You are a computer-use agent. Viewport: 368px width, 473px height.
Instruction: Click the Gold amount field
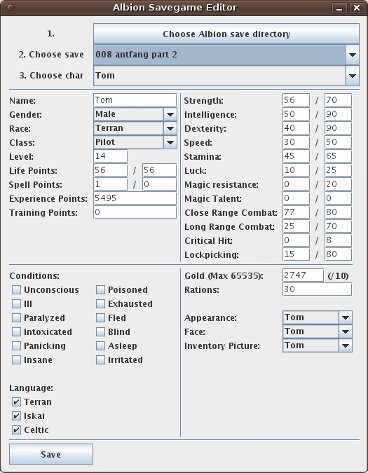coord(303,275)
